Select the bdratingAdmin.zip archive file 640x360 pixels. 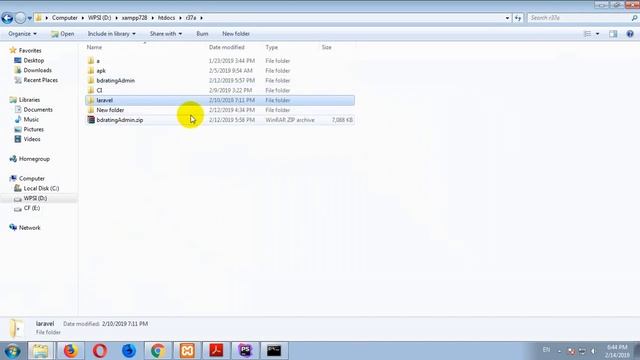click(x=120, y=120)
